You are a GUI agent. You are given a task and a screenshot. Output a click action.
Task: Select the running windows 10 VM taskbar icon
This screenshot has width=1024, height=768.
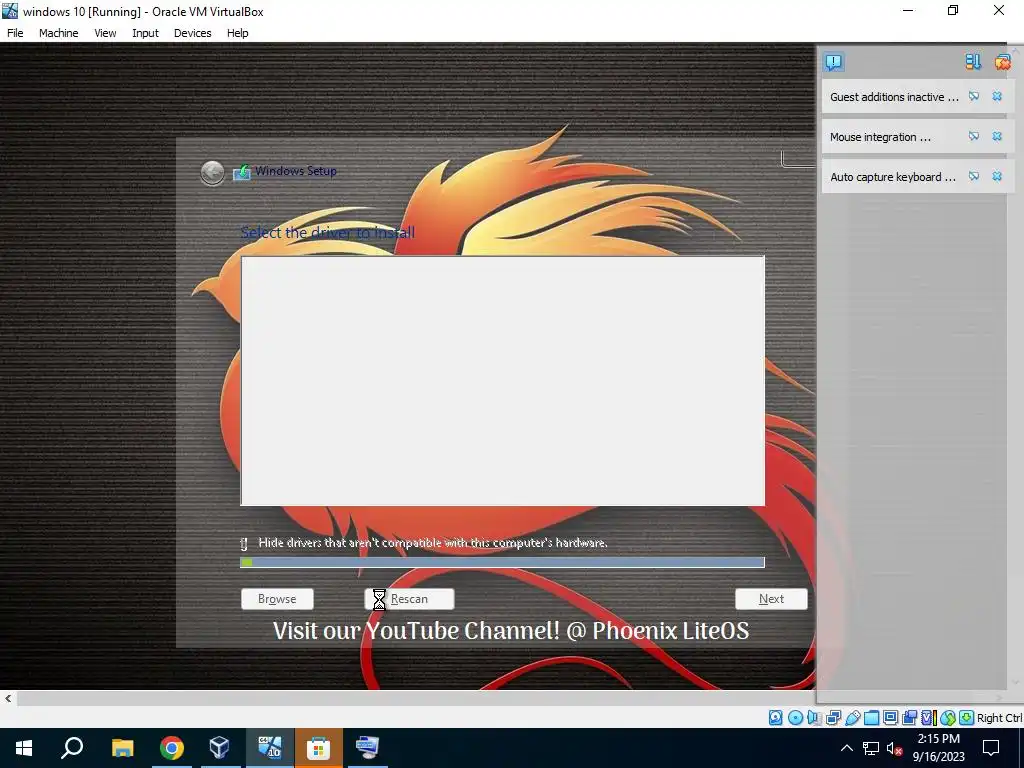269,748
